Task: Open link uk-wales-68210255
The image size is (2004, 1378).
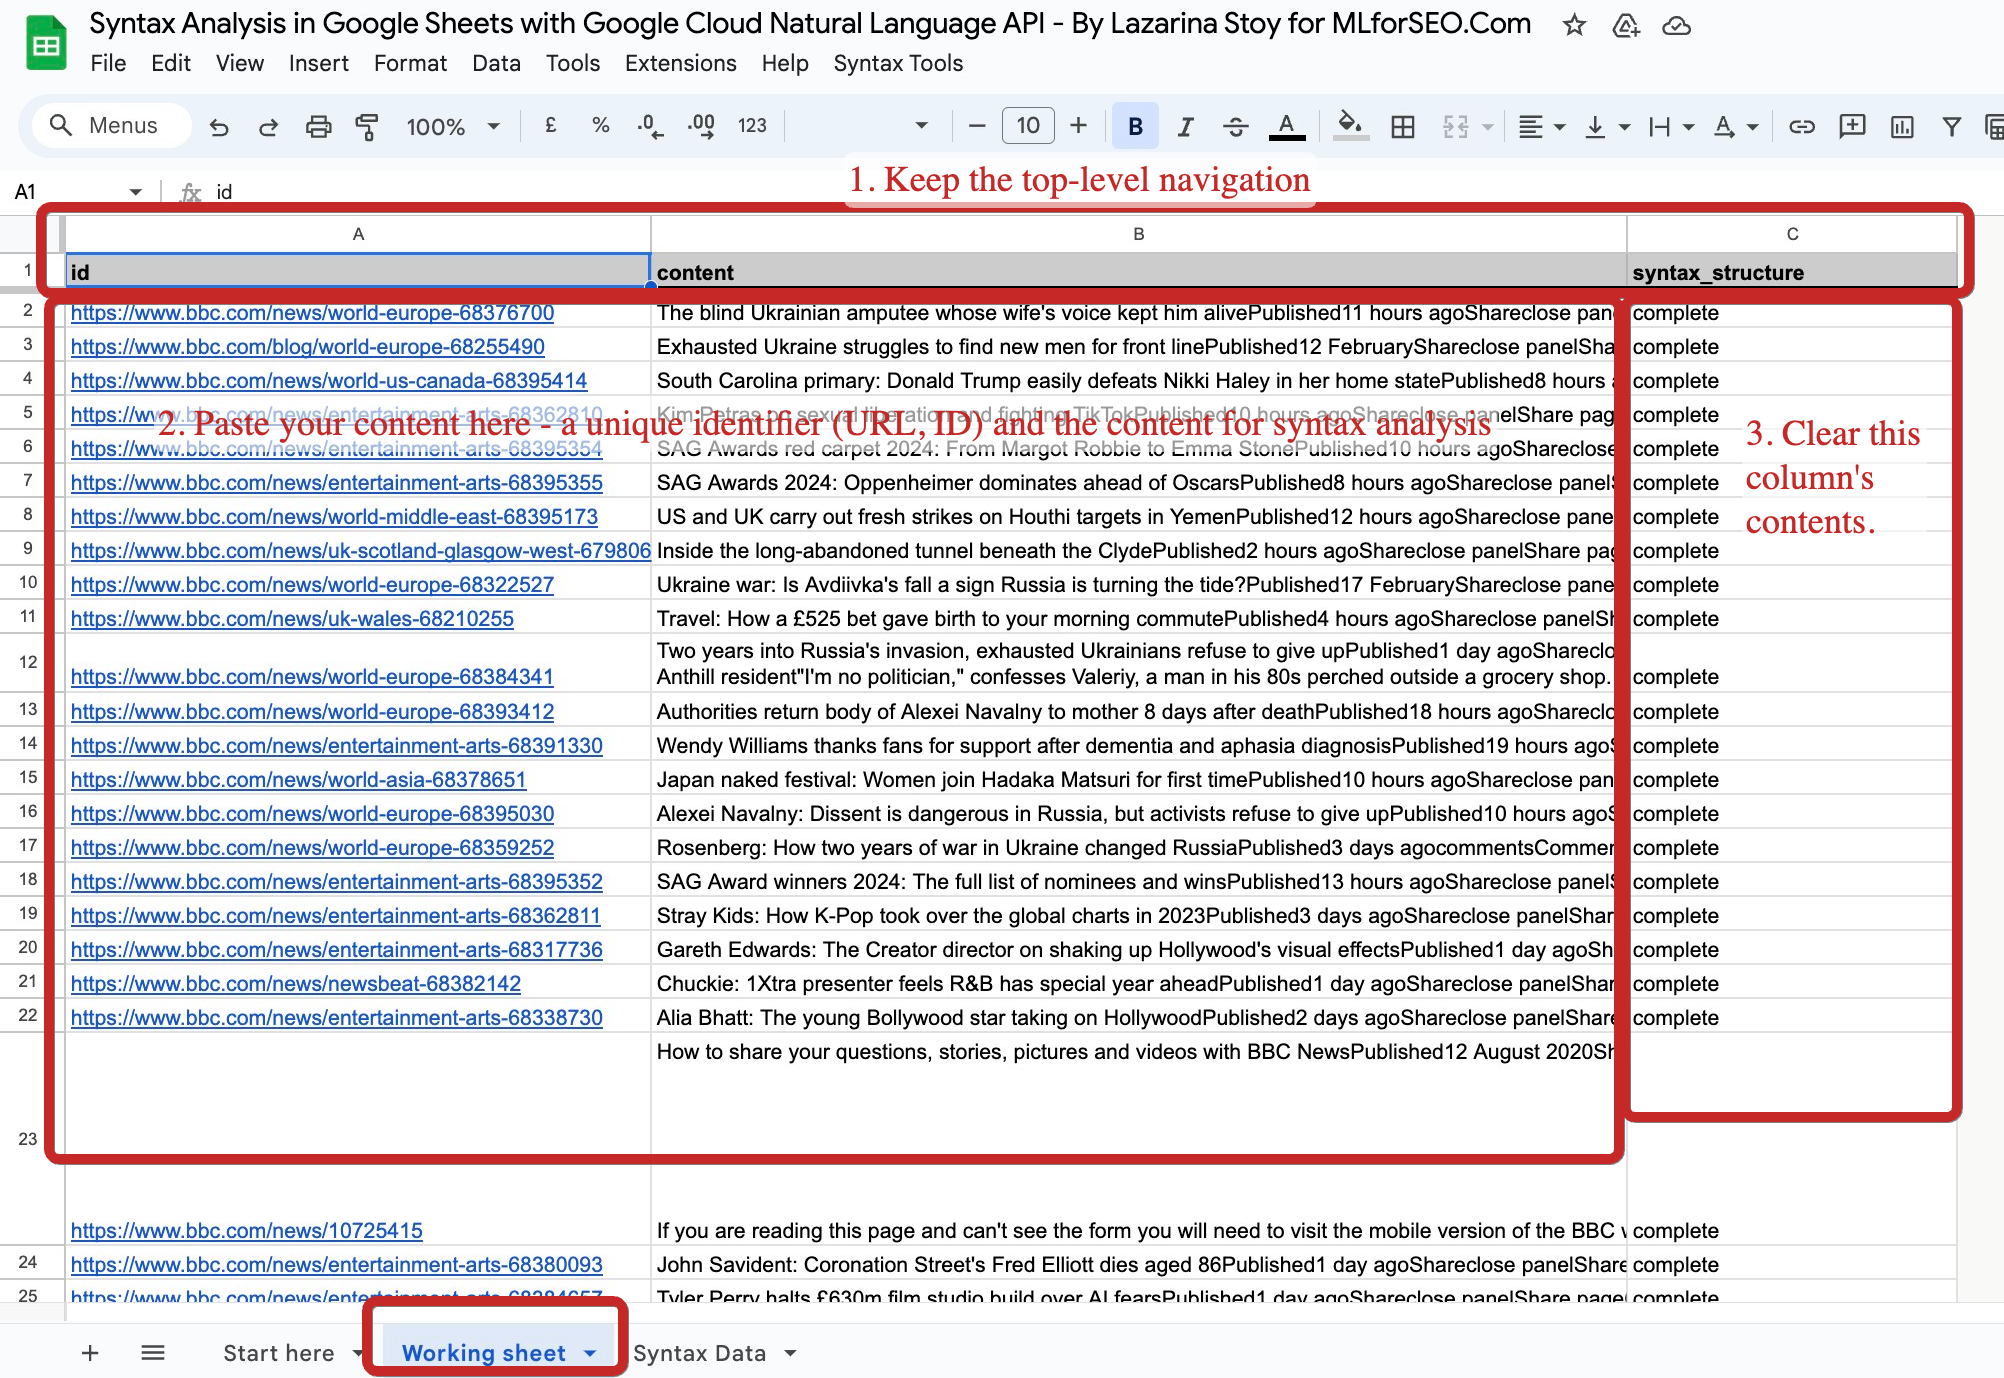Action: click(292, 619)
